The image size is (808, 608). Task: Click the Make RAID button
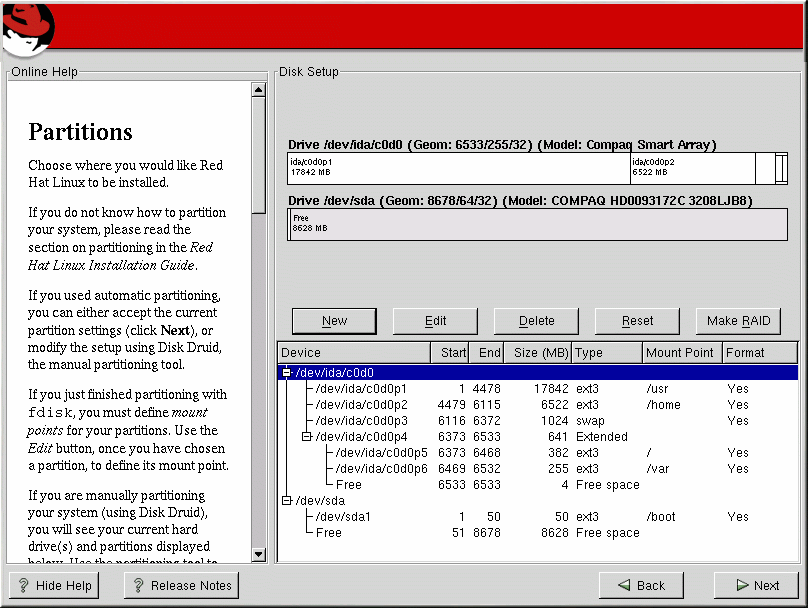[738, 321]
